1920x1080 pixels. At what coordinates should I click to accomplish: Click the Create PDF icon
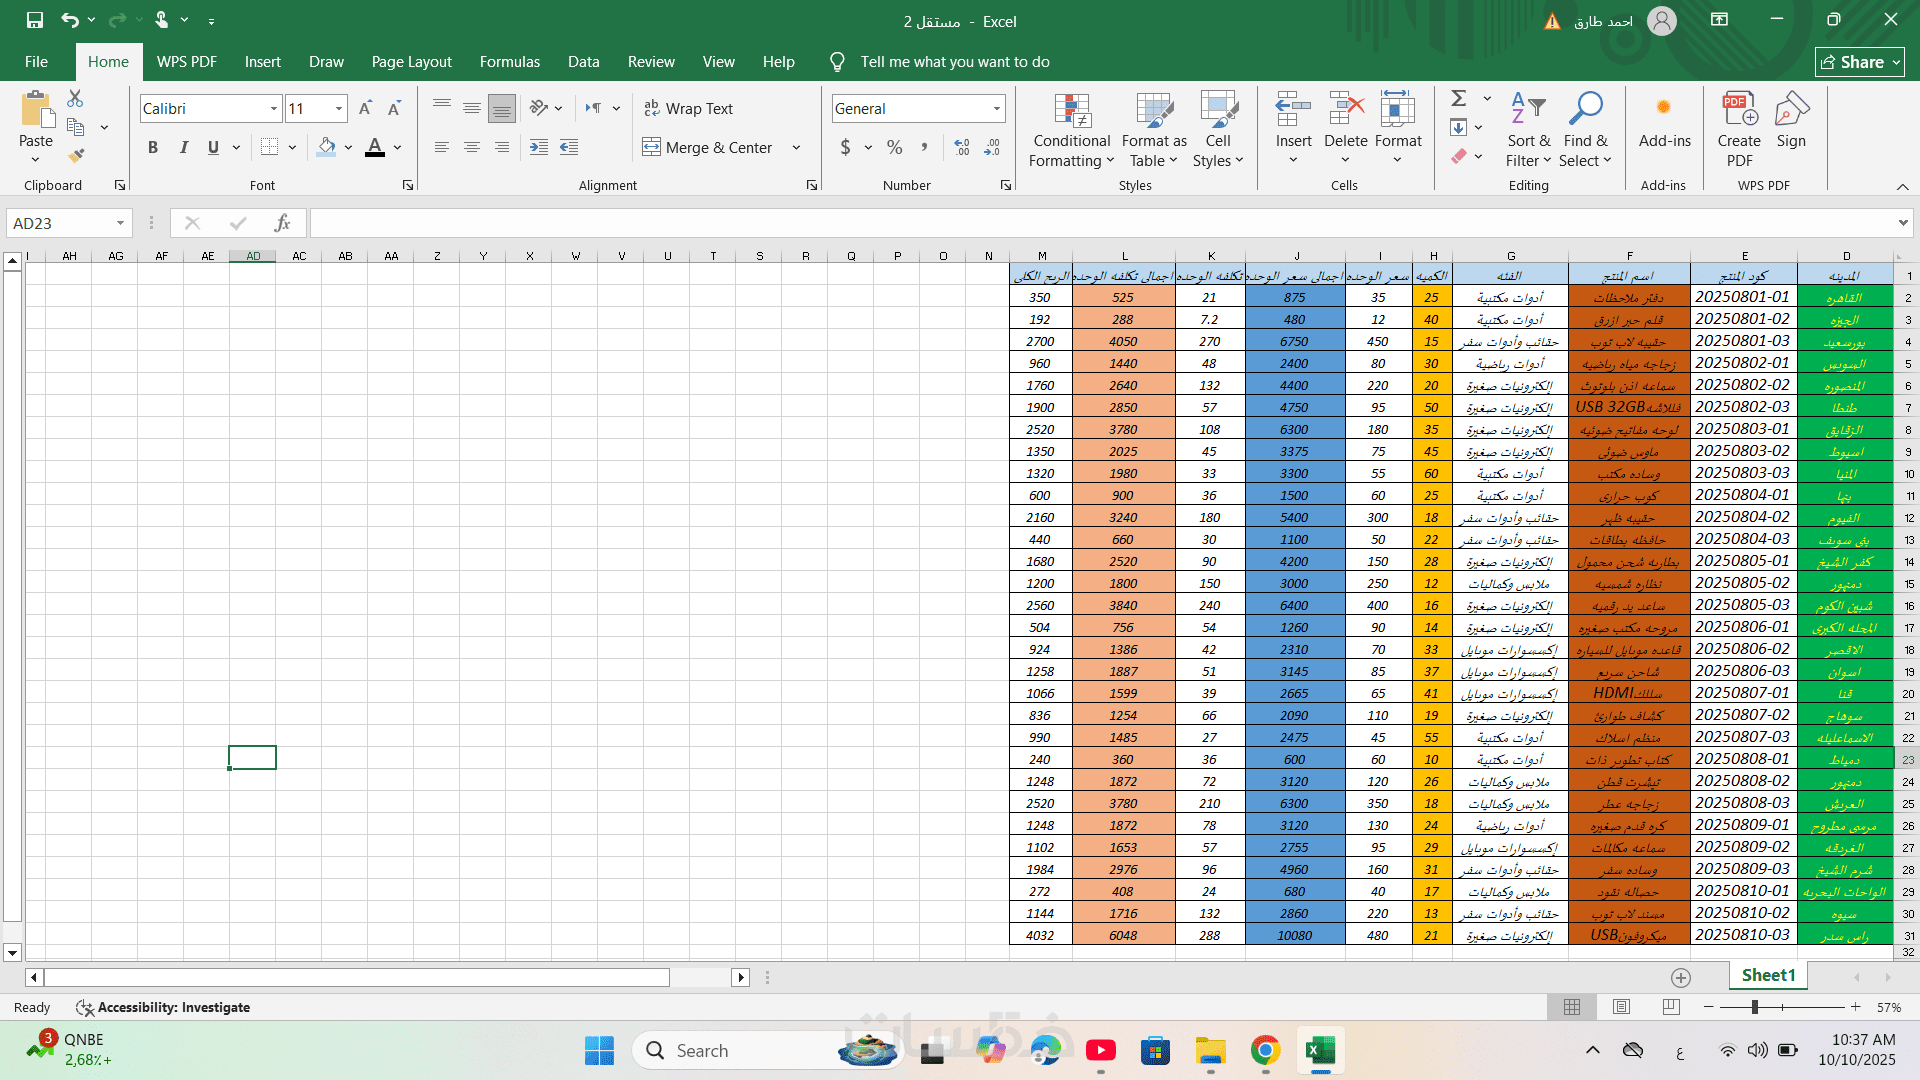[1739, 111]
